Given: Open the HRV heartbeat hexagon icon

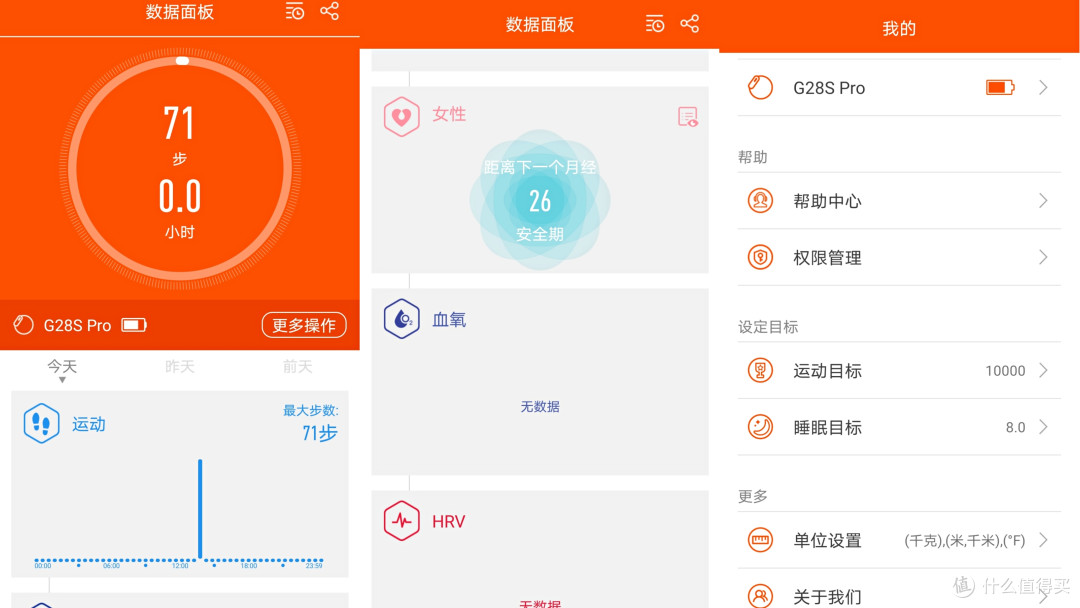Looking at the screenshot, I should 402,521.
